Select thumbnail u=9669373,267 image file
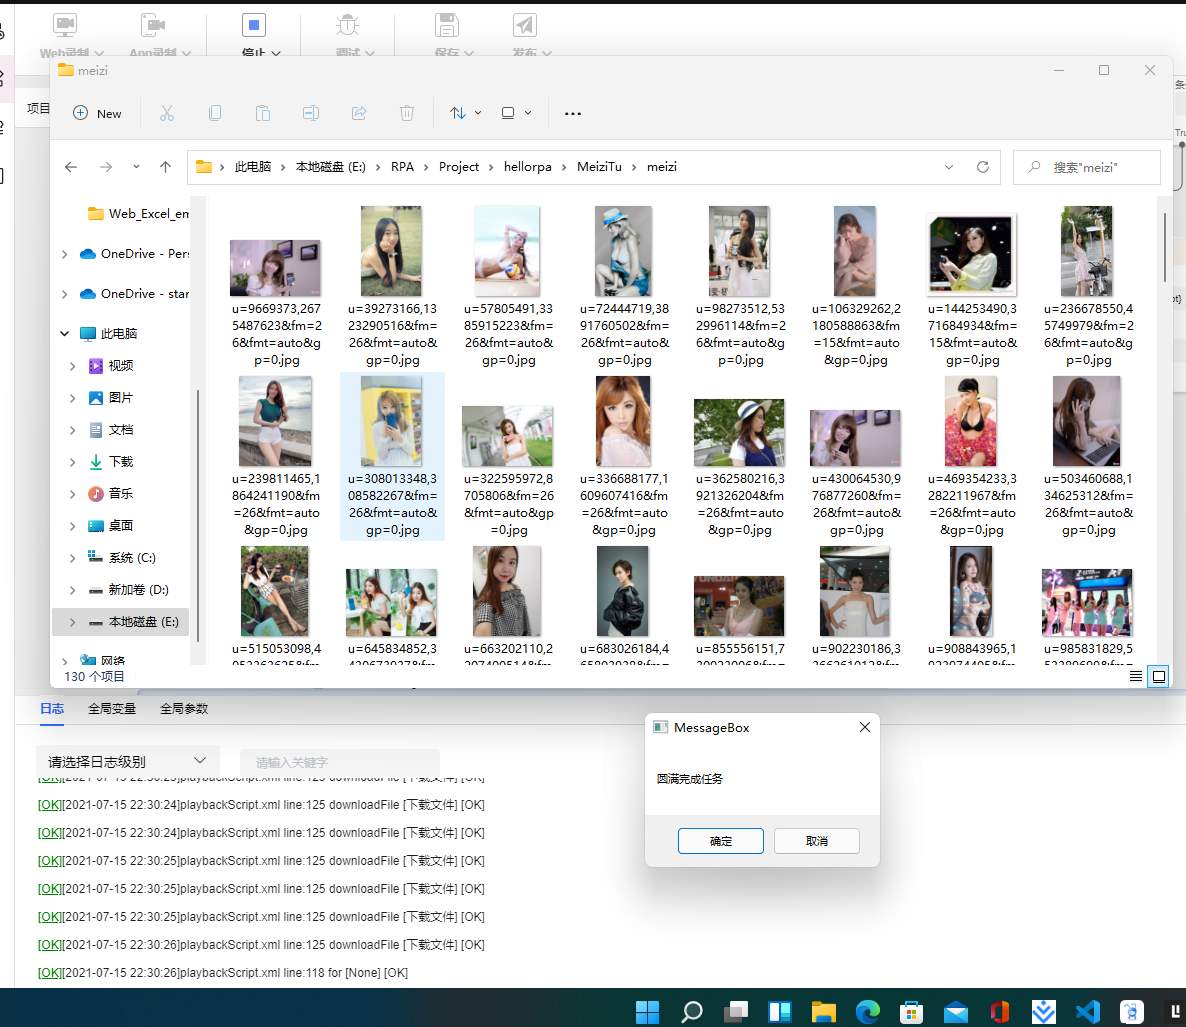The width and height of the screenshot is (1186, 1027). point(275,268)
